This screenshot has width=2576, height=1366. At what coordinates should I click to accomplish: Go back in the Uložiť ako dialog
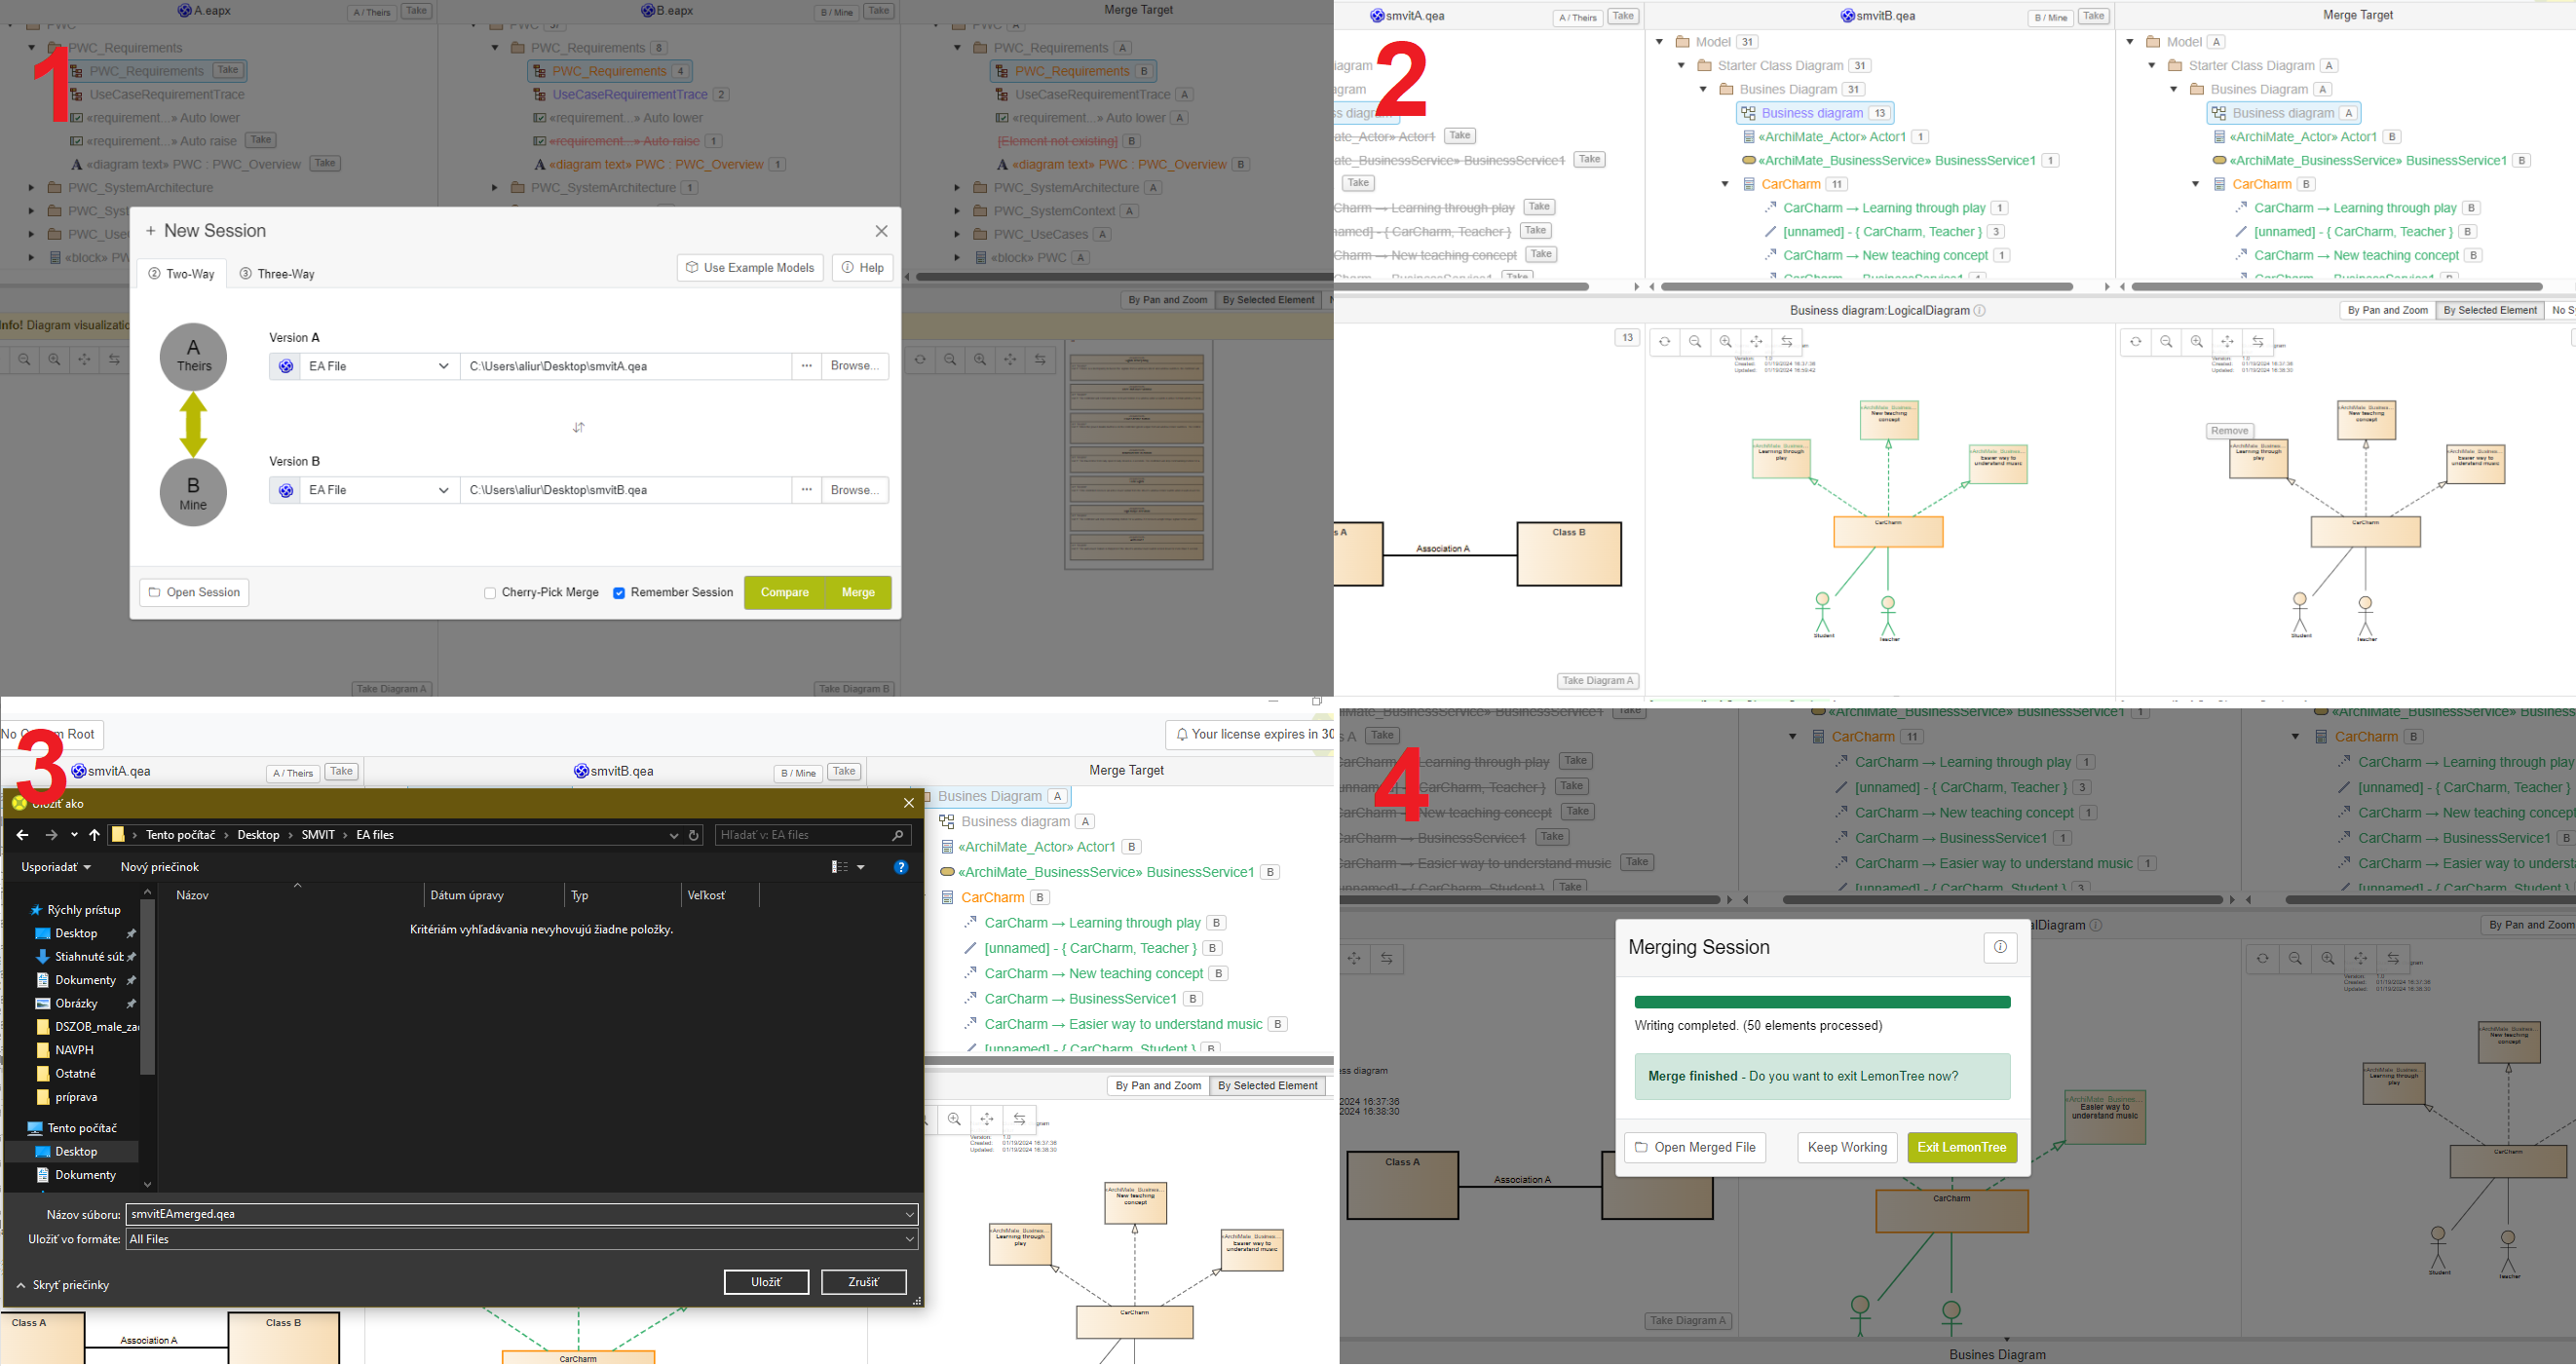pos(22,835)
